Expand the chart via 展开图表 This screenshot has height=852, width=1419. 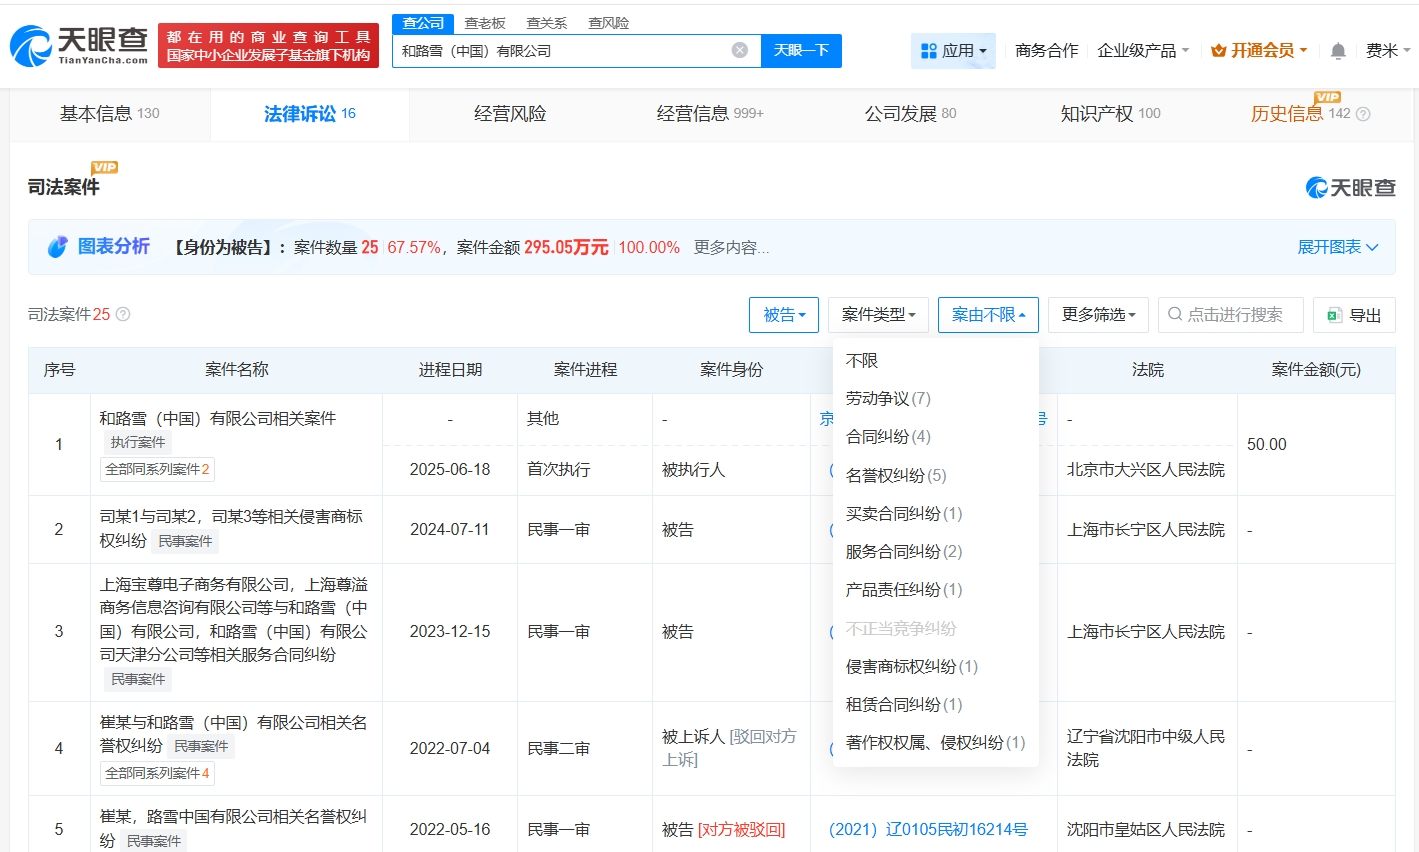1337,247
